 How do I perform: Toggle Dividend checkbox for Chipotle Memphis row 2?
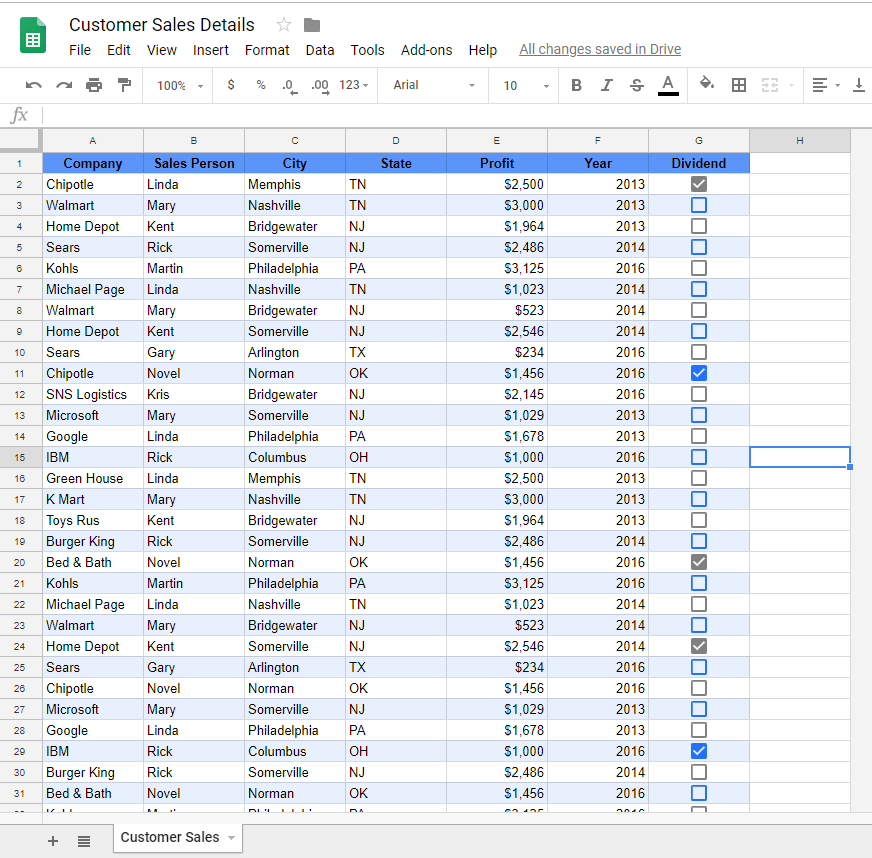[698, 184]
